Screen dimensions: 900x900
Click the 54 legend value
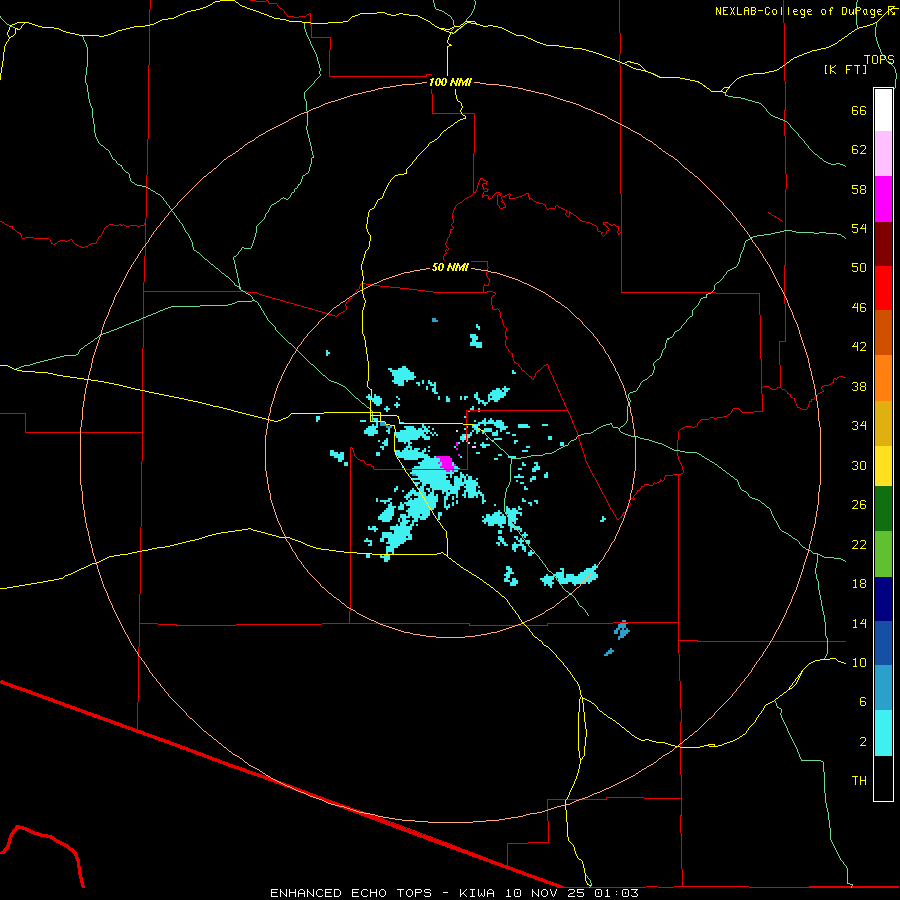click(x=859, y=228)
